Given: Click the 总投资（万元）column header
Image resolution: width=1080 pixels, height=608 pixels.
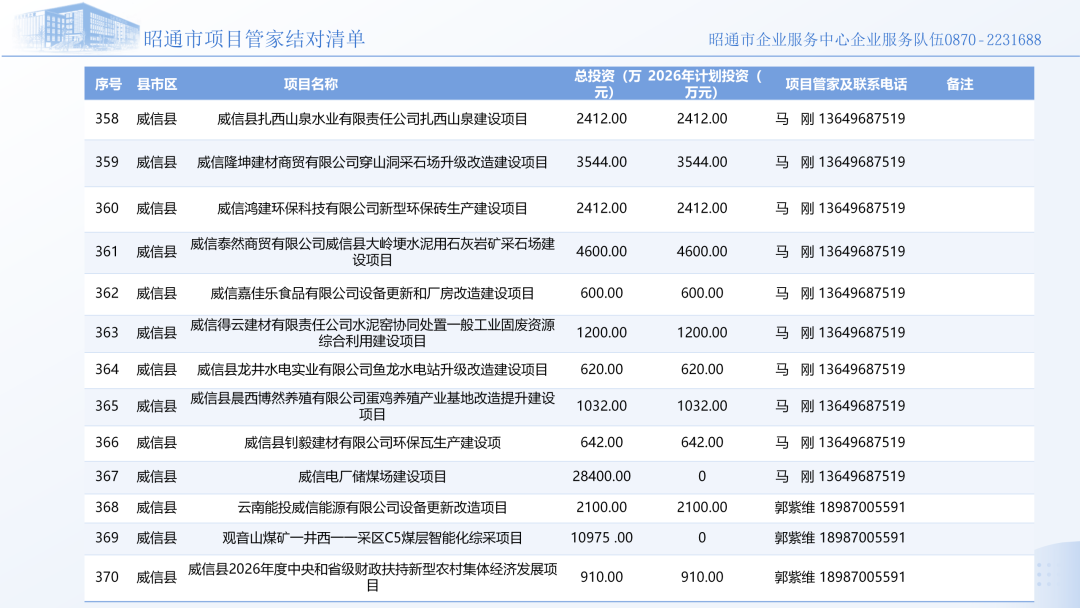Looking at the screenshot, I should [x=607, y=84].
